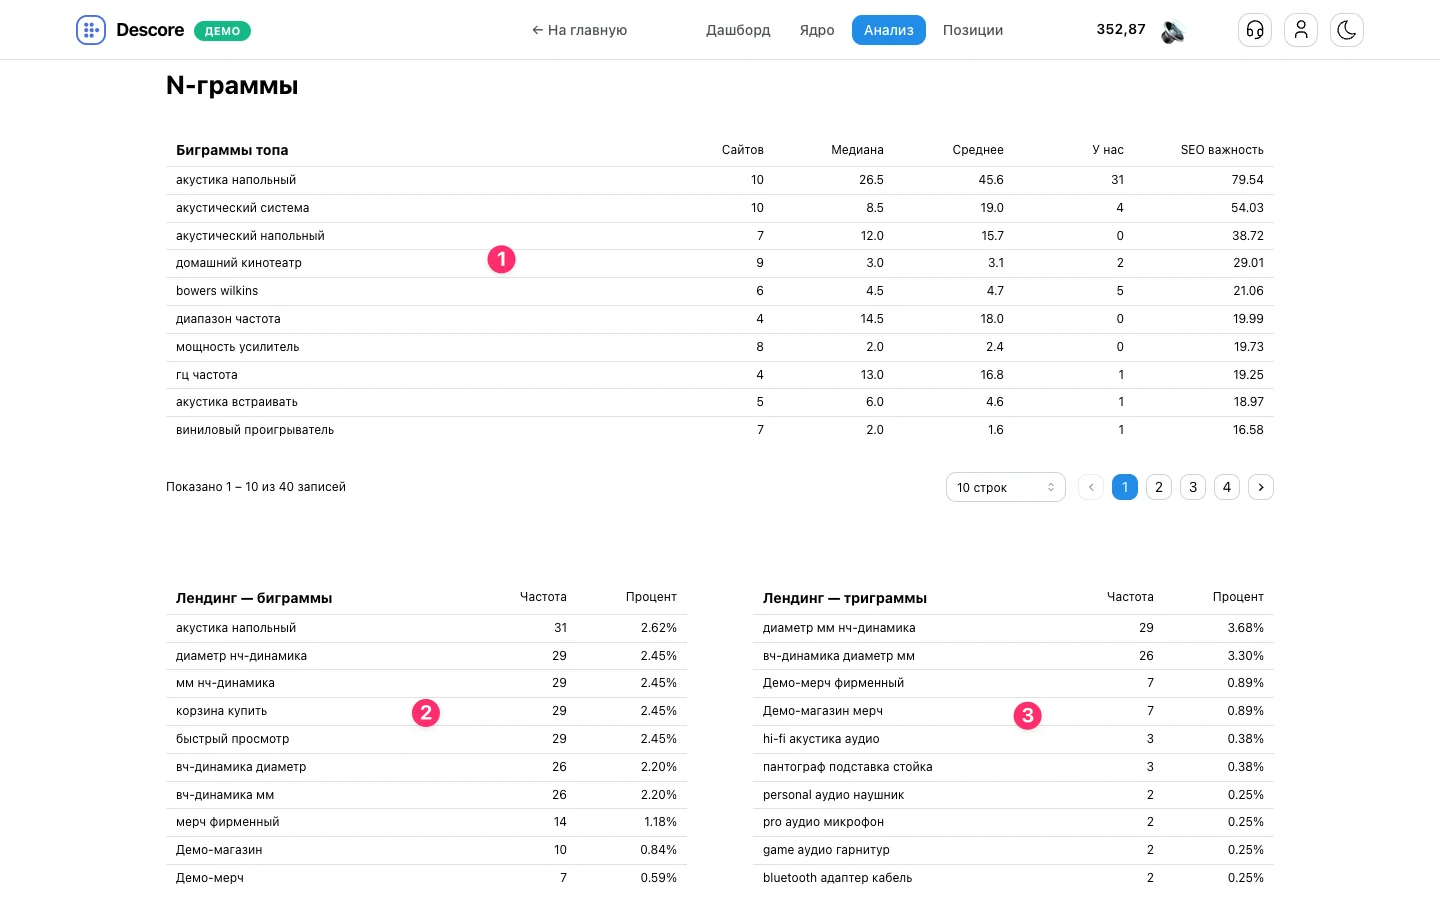1440x900 pixels.
Task: Click Показано 1 – 10 из 40 записей text
Action: 256,487
